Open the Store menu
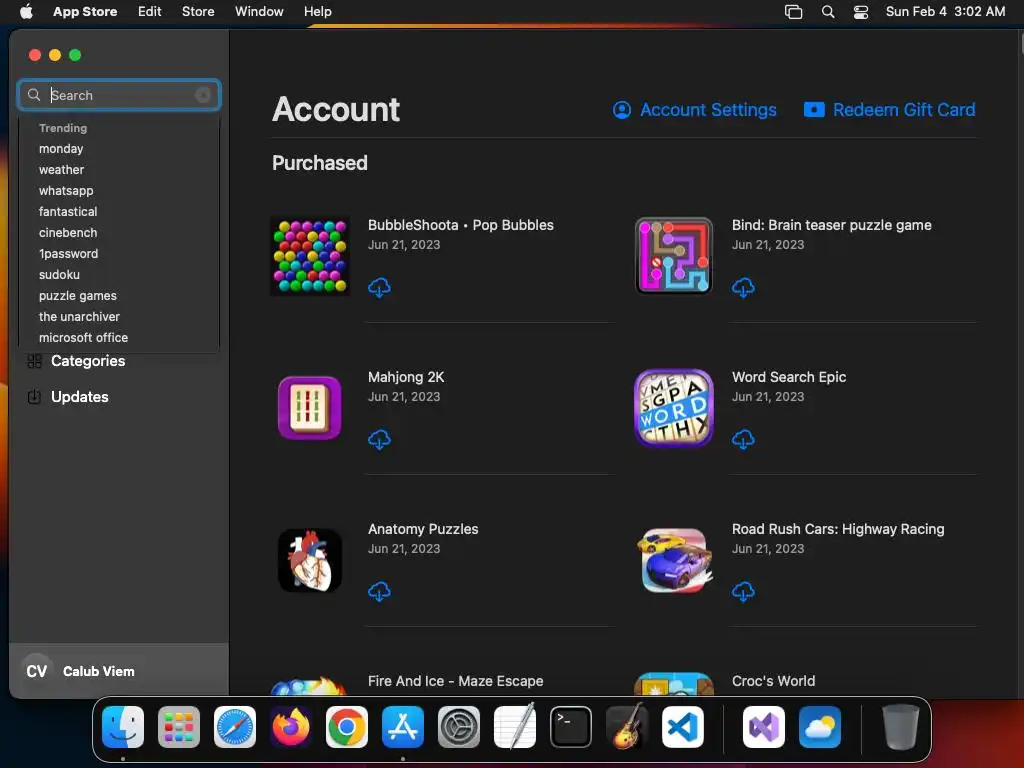The width and height of the screenshot is (1024, 768). tap(198, 12)
